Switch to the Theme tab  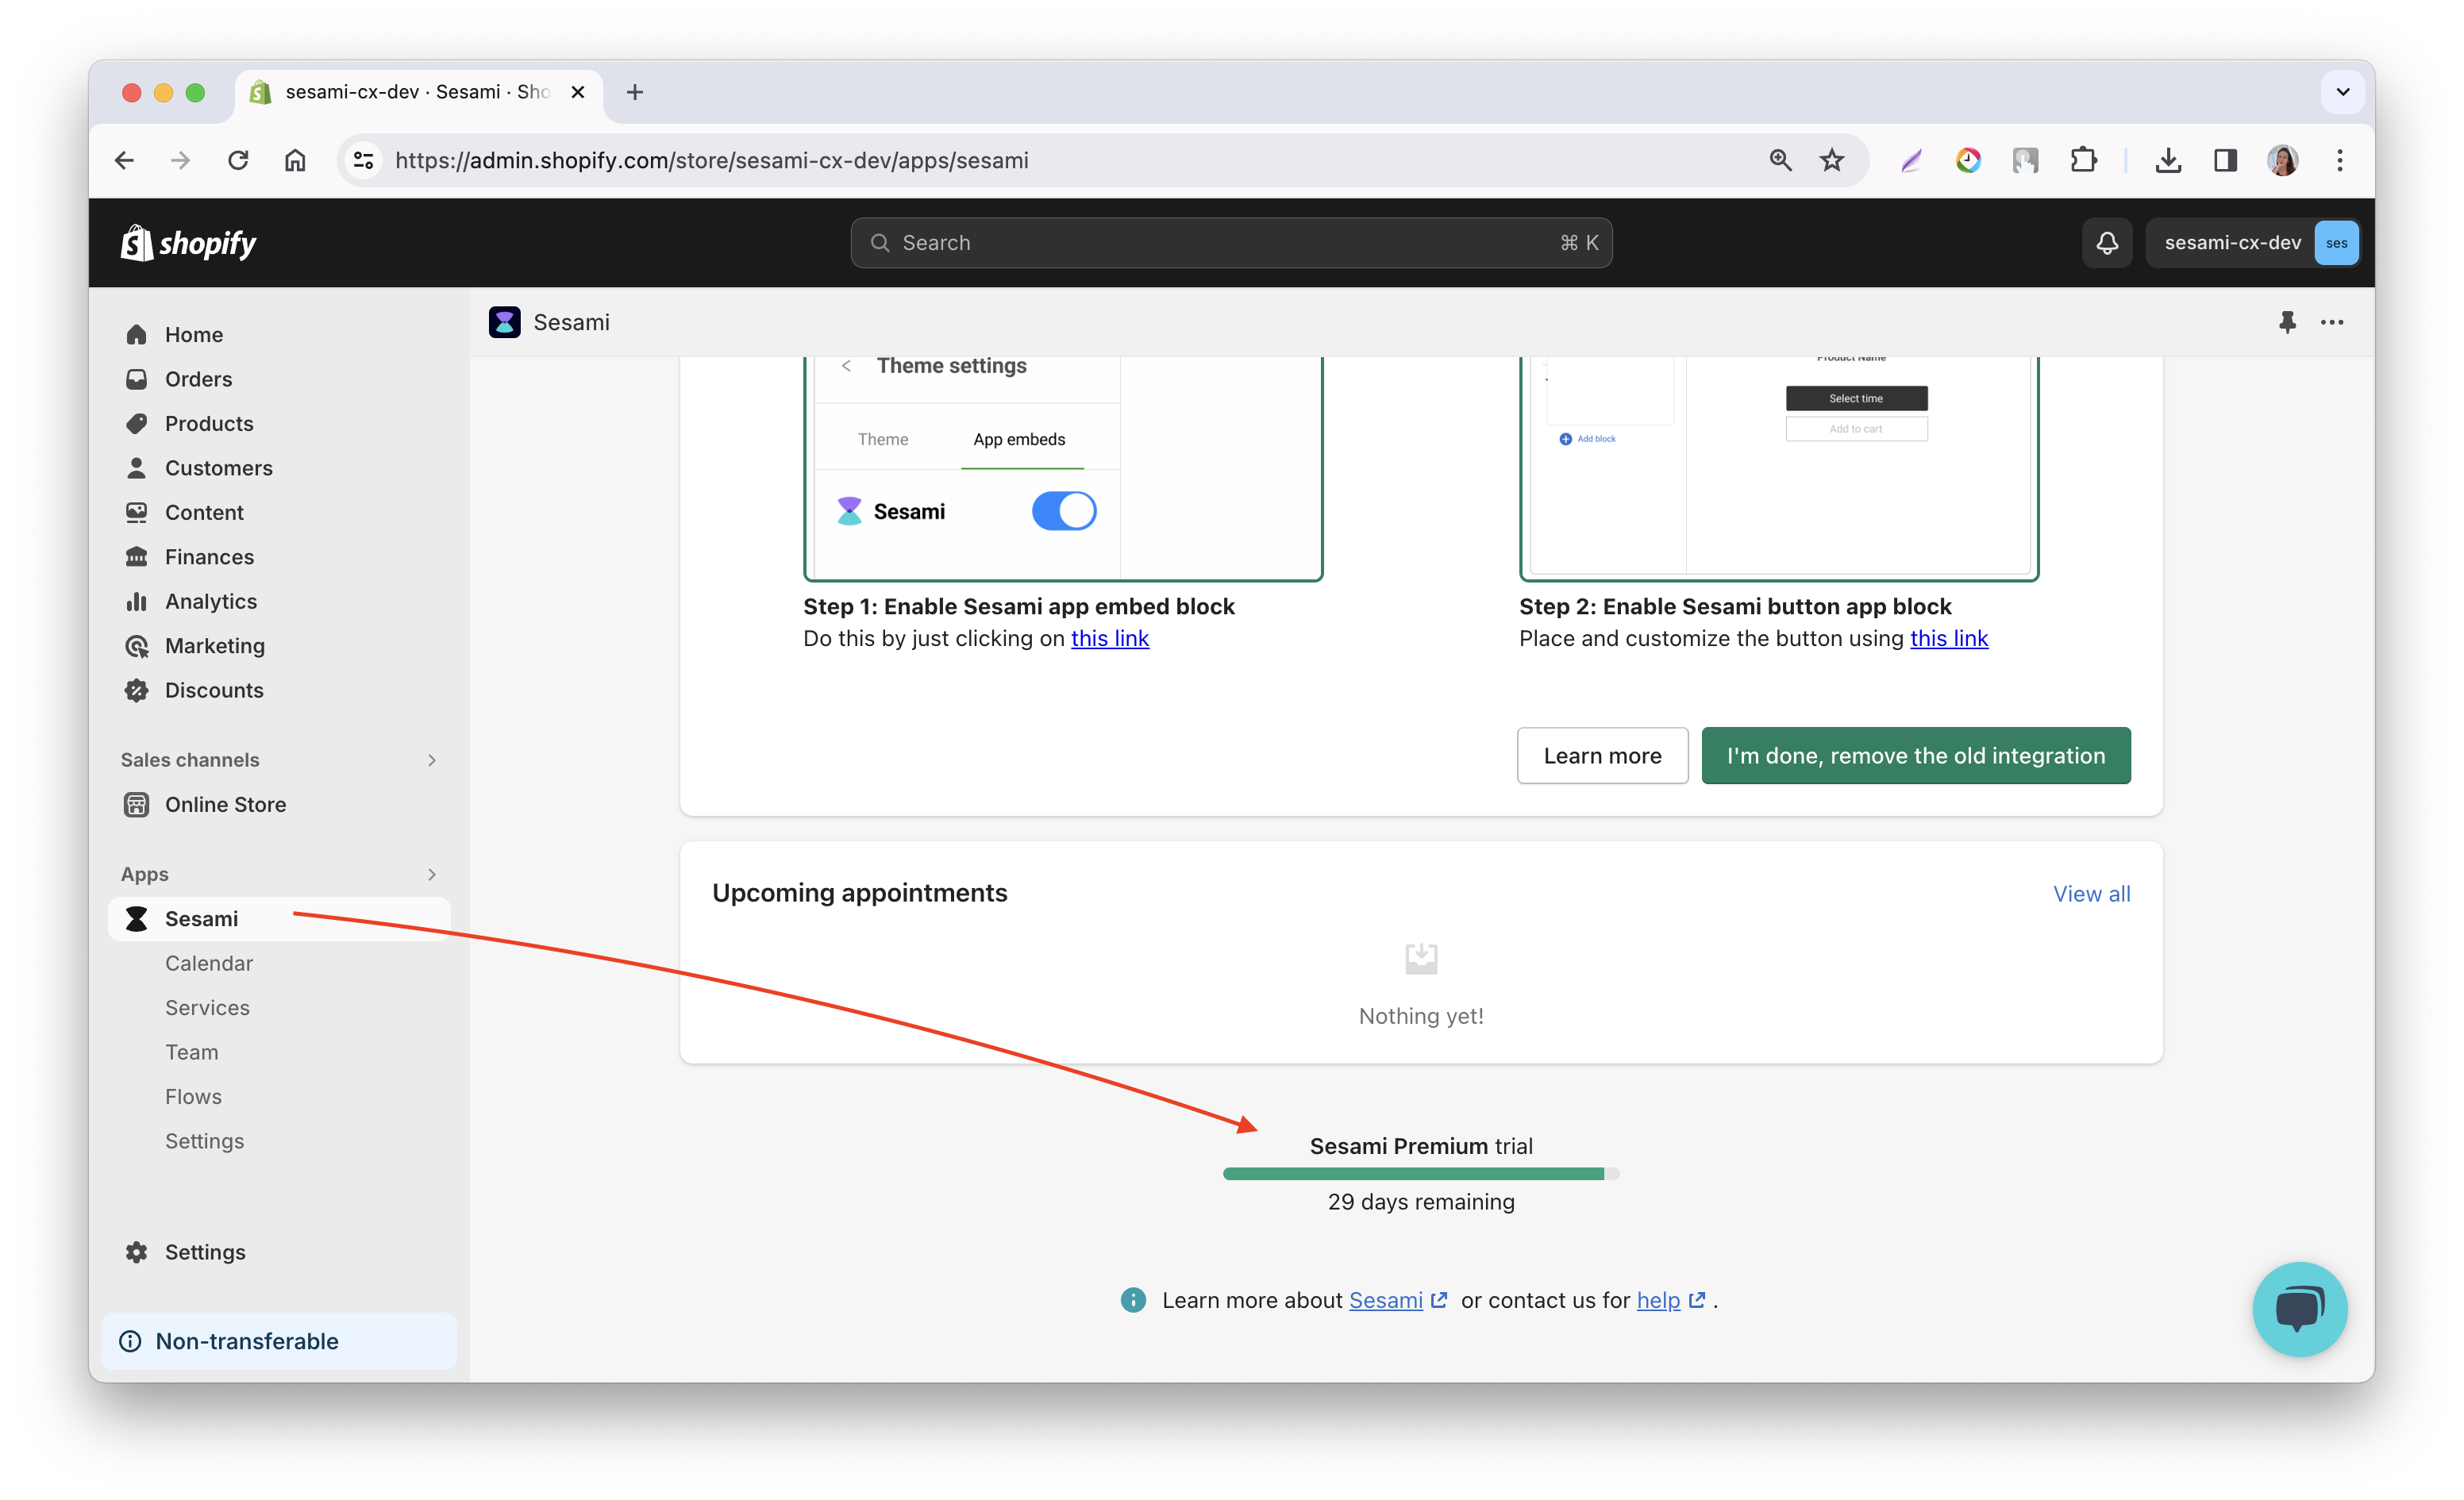click(883, 439)
